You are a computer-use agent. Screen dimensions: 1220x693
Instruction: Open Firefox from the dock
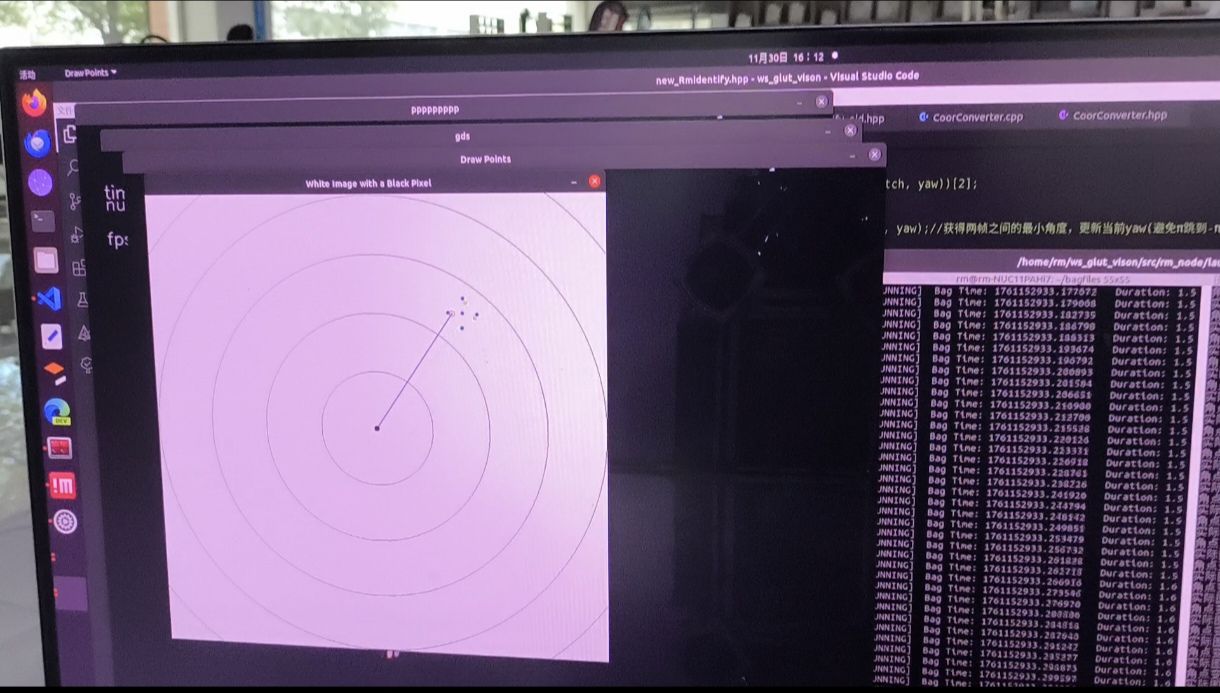tap(35, 102)
